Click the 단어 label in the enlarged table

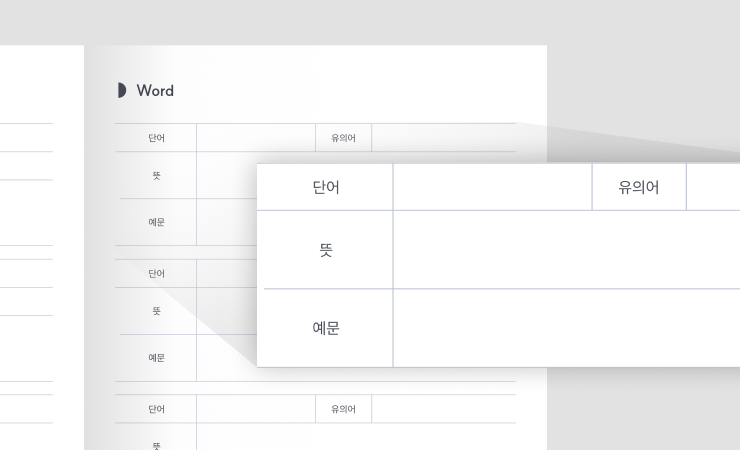(x=325, y=187)
